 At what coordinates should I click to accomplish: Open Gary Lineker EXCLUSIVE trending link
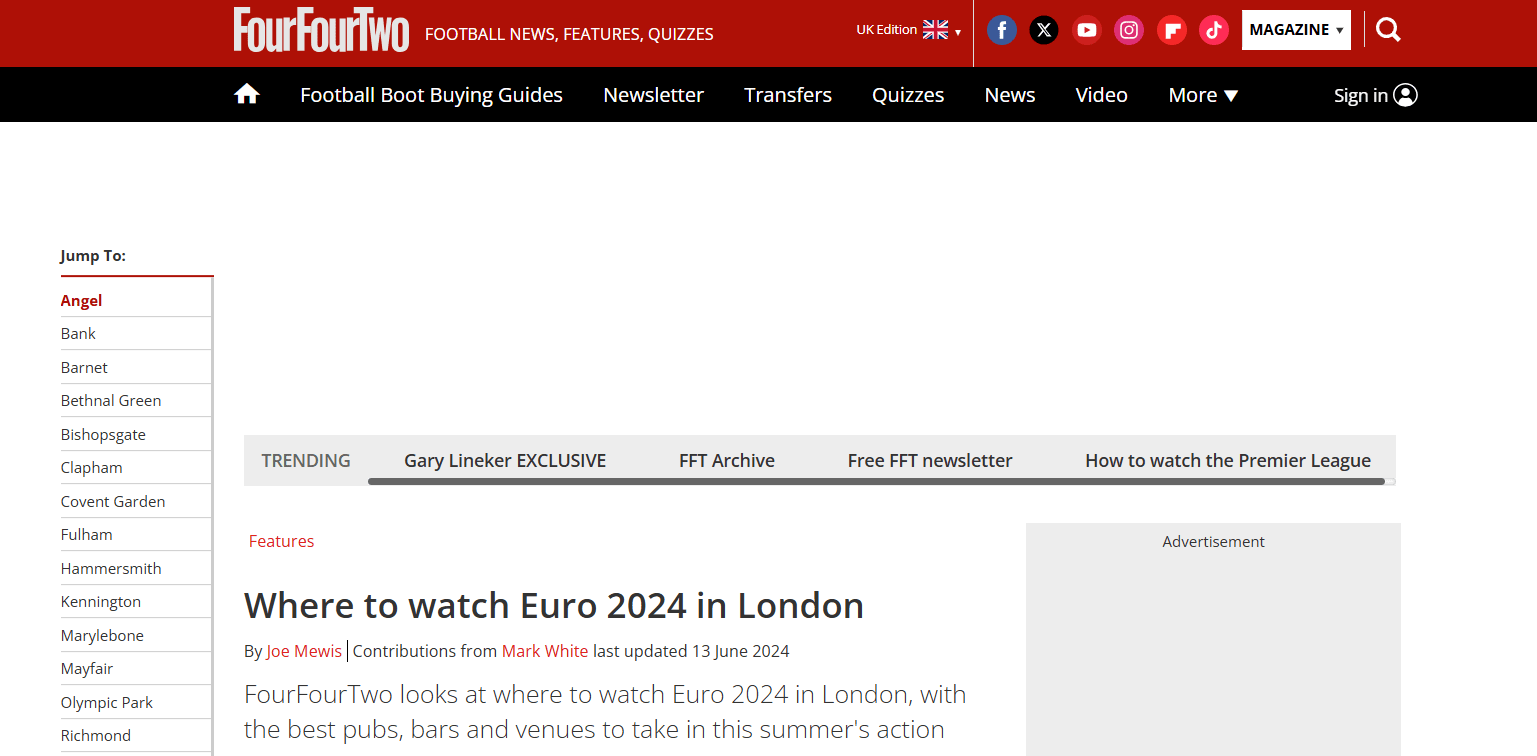[505, 460]
